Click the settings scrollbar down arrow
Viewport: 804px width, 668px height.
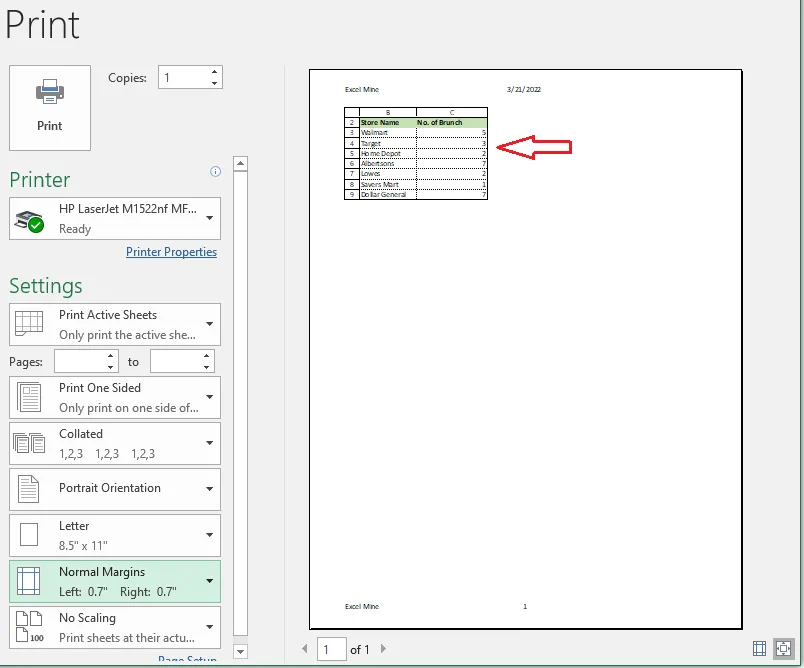tap(240, 651)
